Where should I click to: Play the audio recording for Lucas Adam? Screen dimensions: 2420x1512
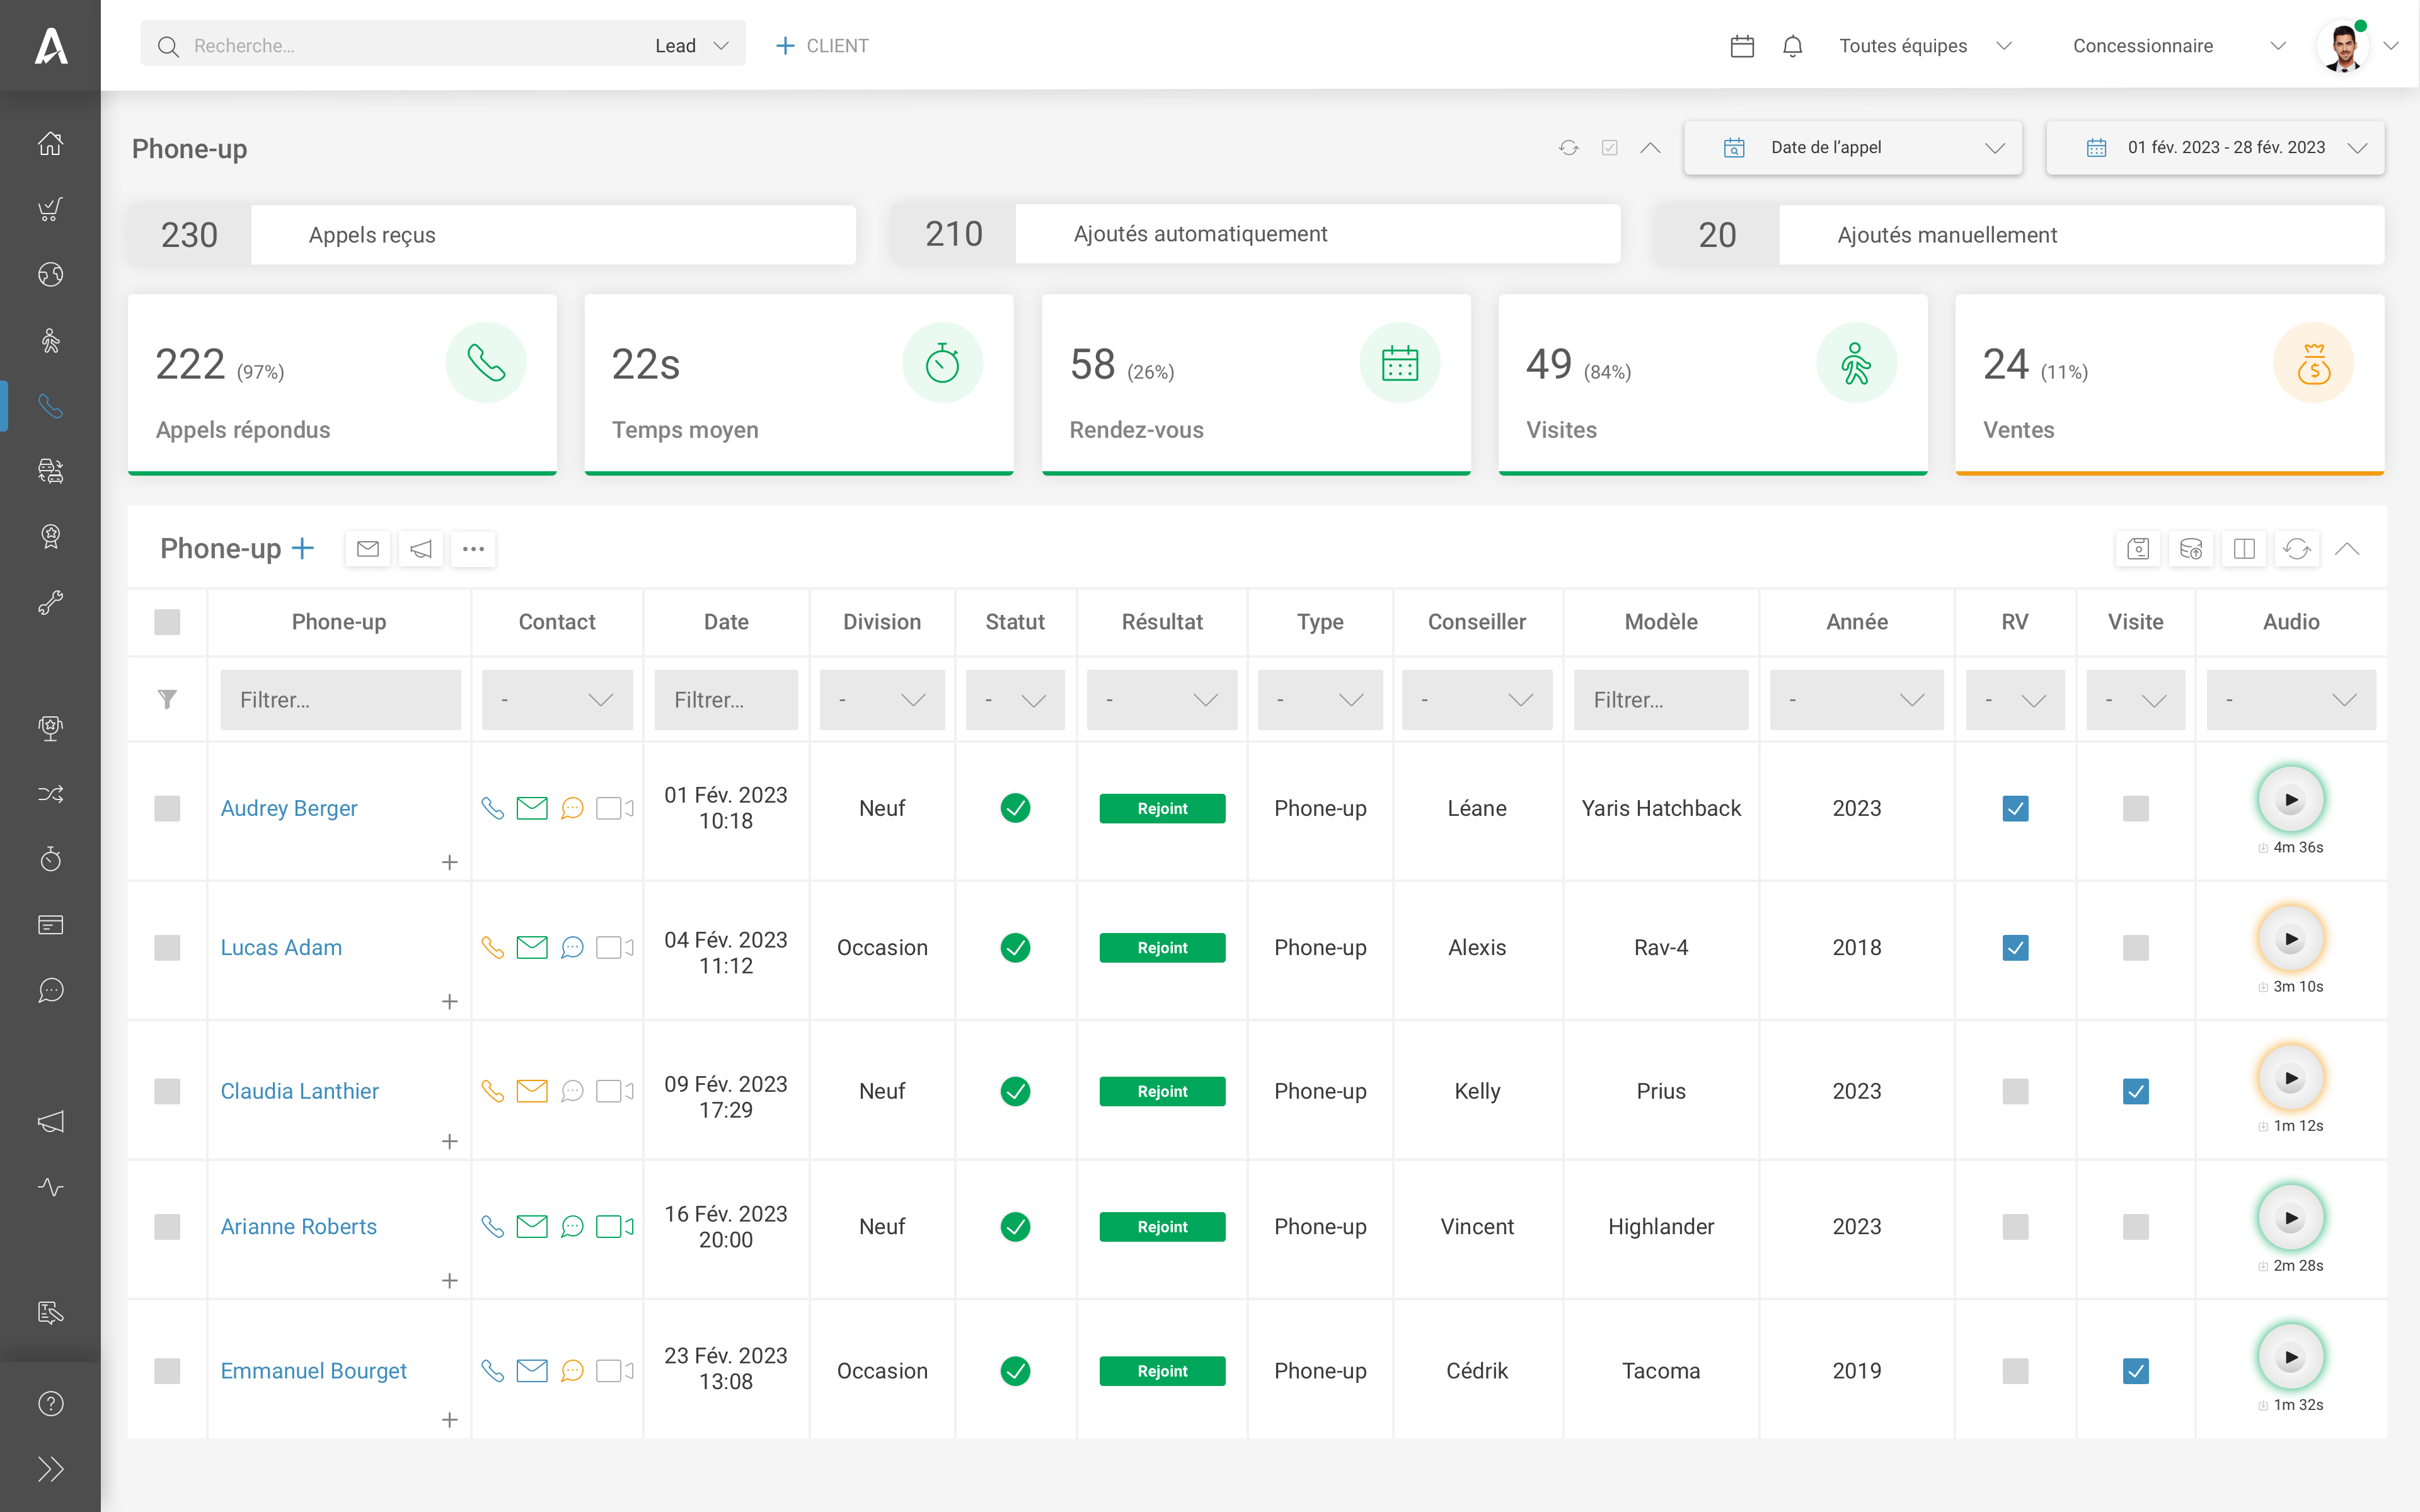[2290, 939]
